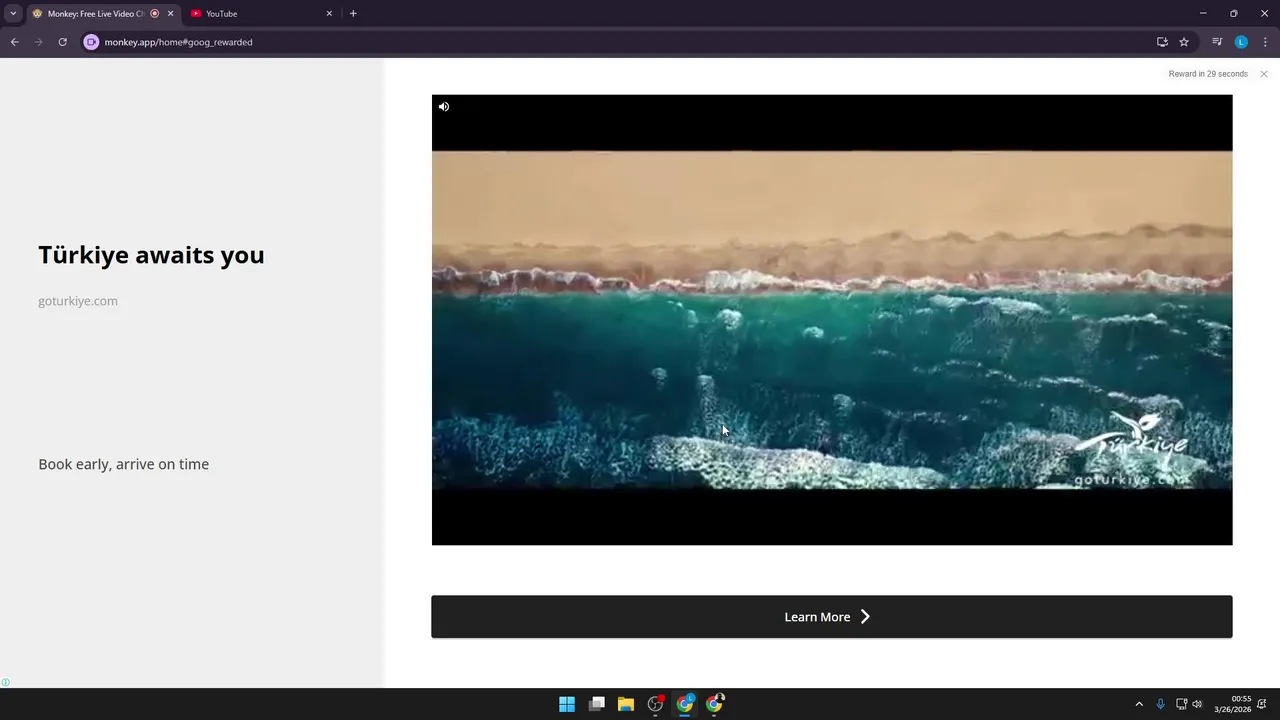The image size is (1280, 720).
Task: Click the recording indicator on Monkey tab
Action: tap(154, 14)
